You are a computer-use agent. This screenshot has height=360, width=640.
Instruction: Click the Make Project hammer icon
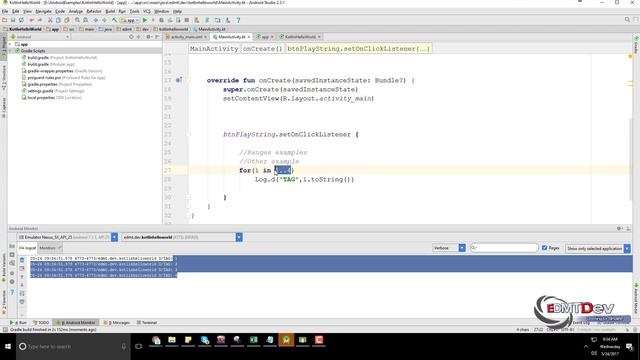(115, 20)
